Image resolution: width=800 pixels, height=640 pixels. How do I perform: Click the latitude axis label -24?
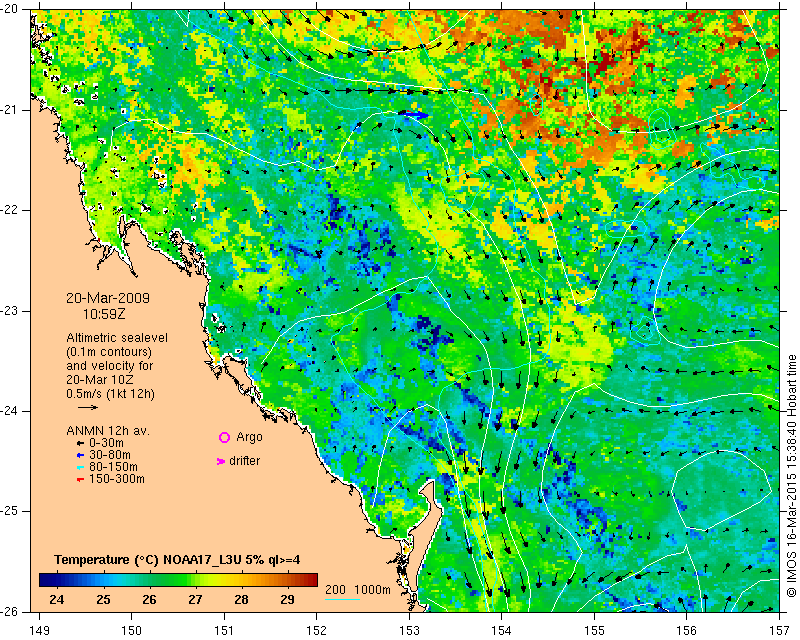(10, 411)
